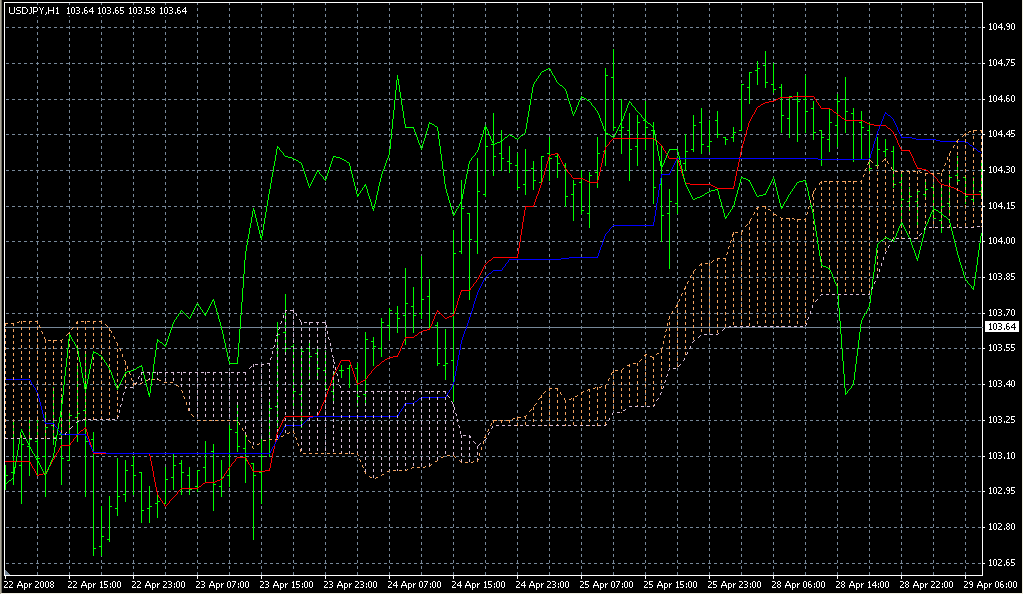Image resolution: width=1024 pixels, height=594 pixels.
Task: Click the 104.75 price axis label
Action: [1001, 63]
